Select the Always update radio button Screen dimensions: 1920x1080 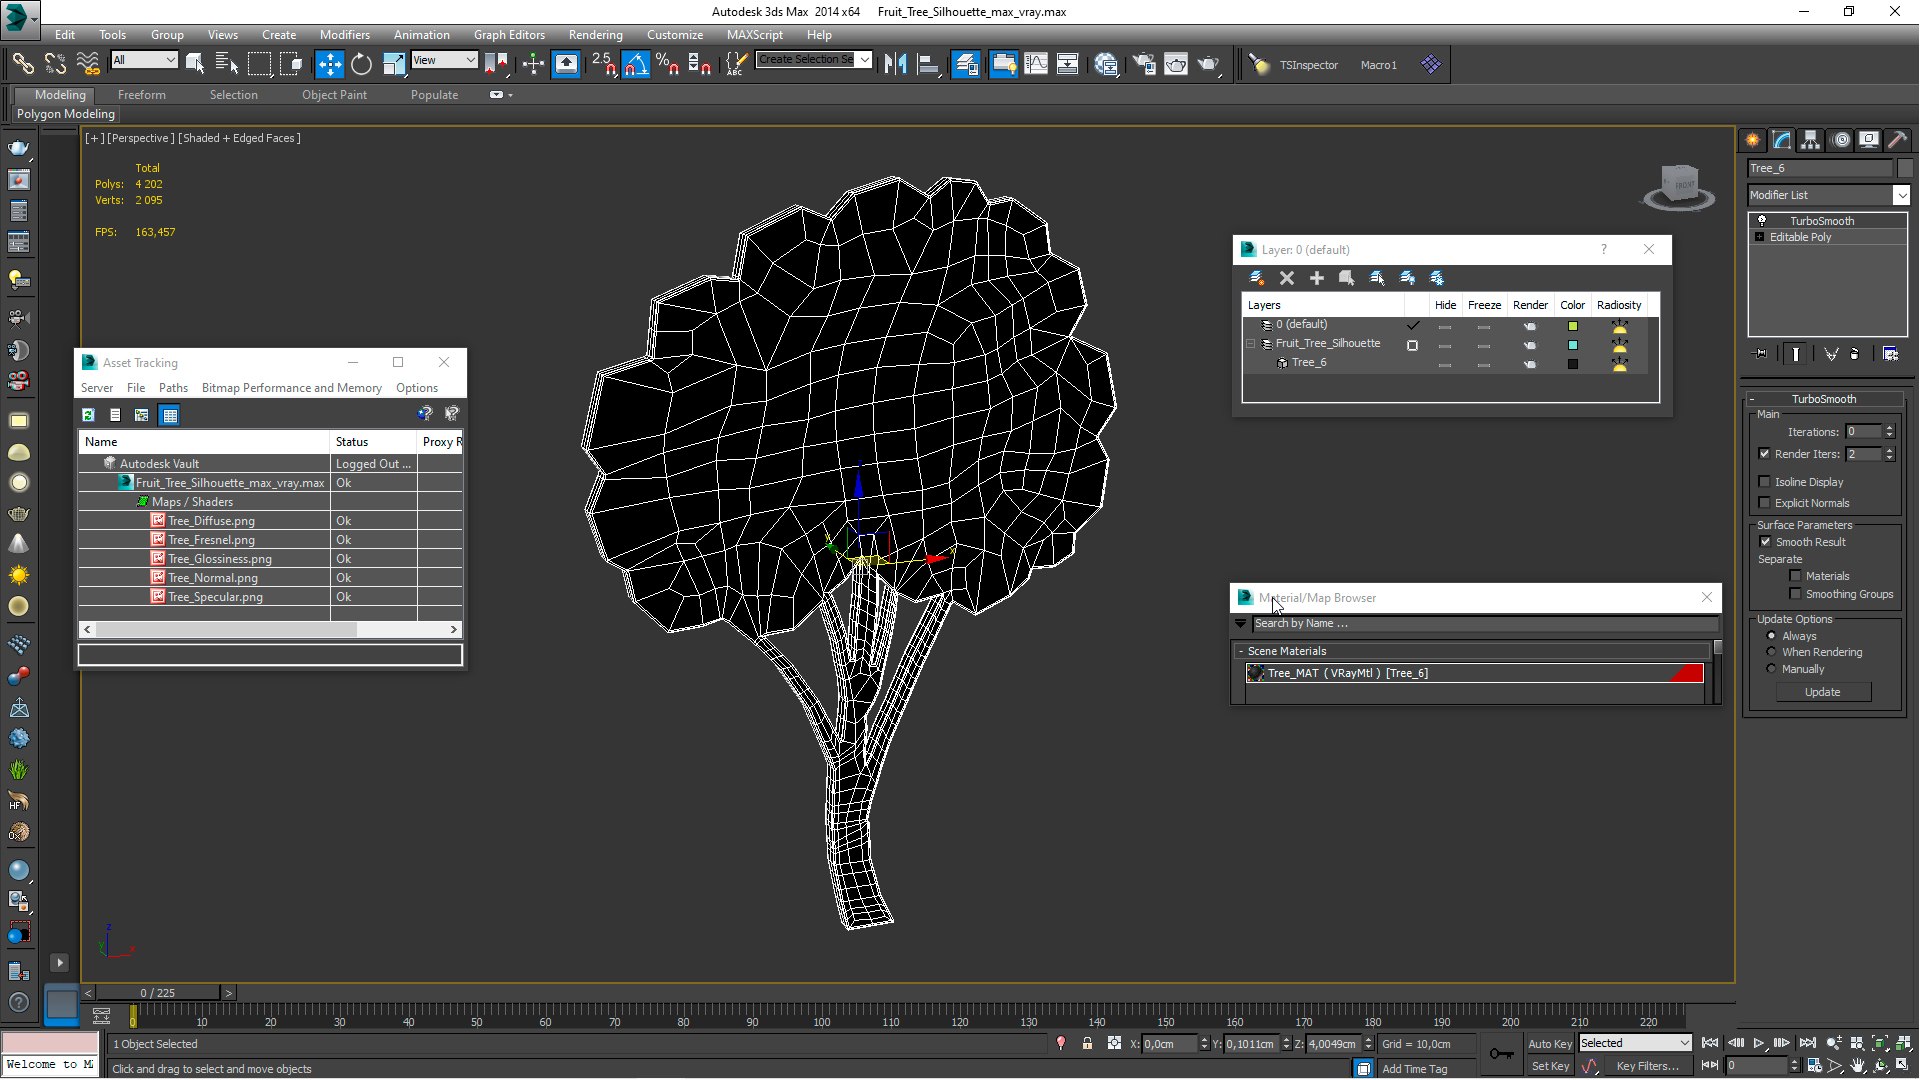(x=1771, y=636)
